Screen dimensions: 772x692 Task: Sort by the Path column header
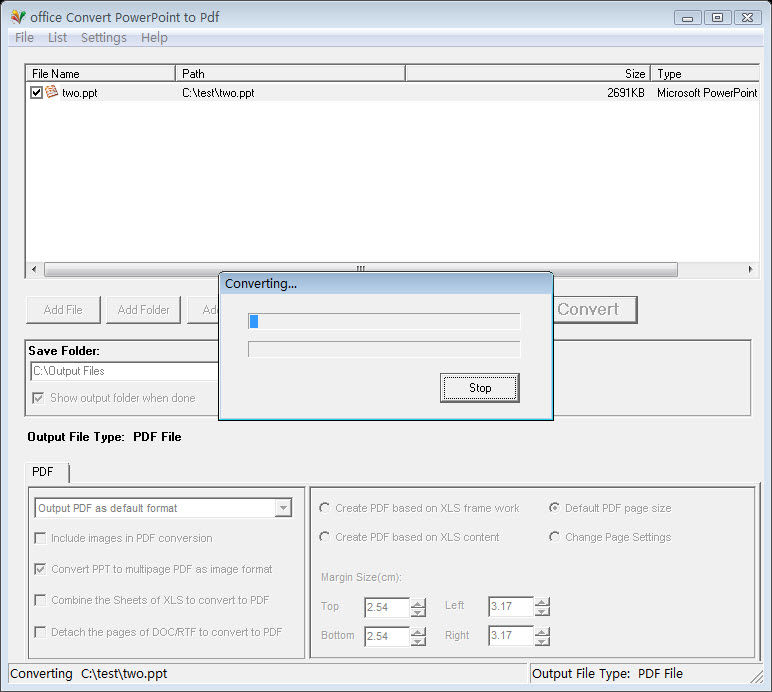point(290,74)
